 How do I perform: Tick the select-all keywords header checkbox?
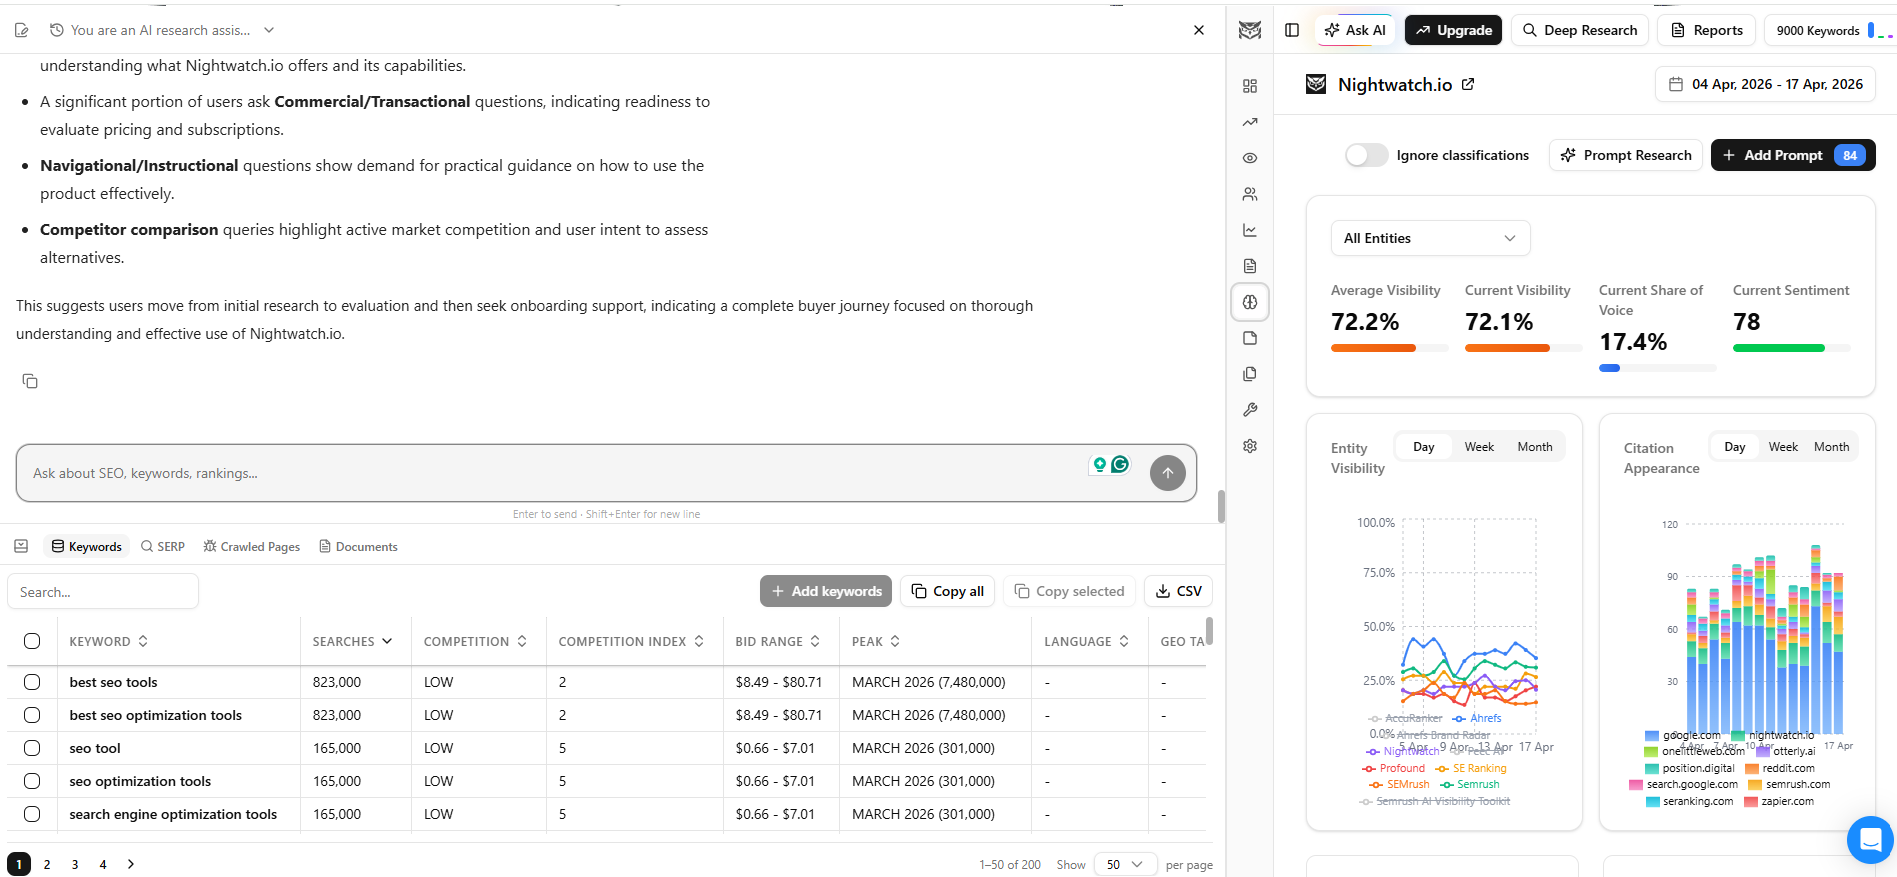32,641
